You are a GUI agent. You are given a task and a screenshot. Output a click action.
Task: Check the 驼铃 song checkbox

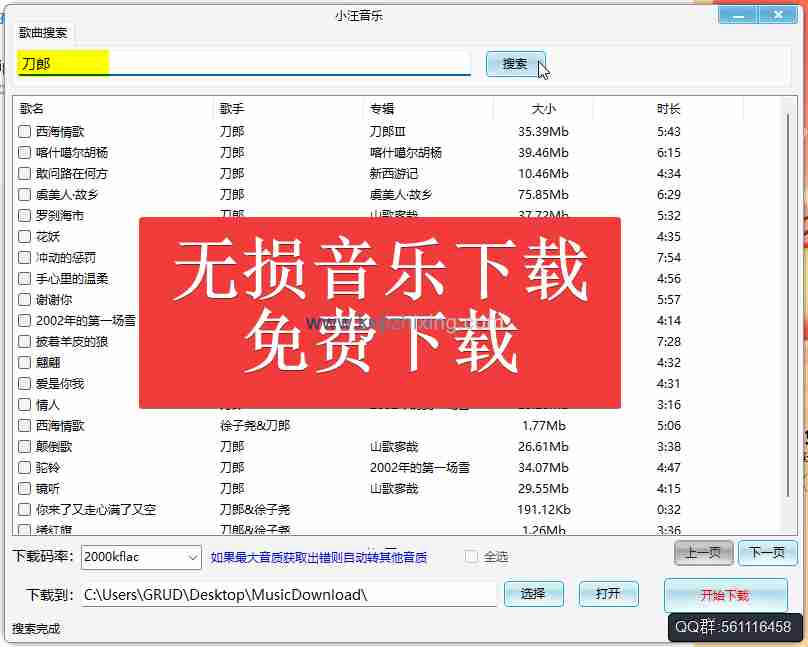(x=25, y=468)
